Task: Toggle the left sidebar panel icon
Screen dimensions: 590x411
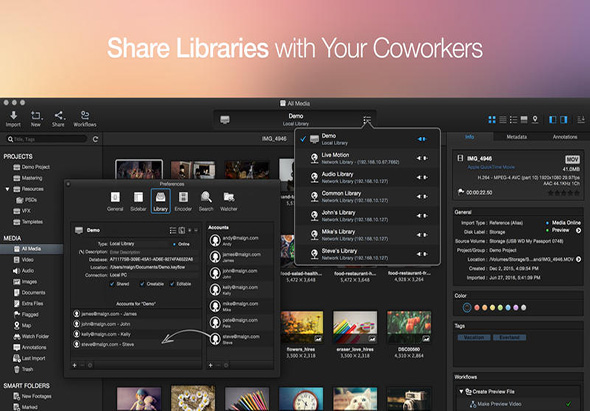Action: pyautogui.click(x=553, y=120)
